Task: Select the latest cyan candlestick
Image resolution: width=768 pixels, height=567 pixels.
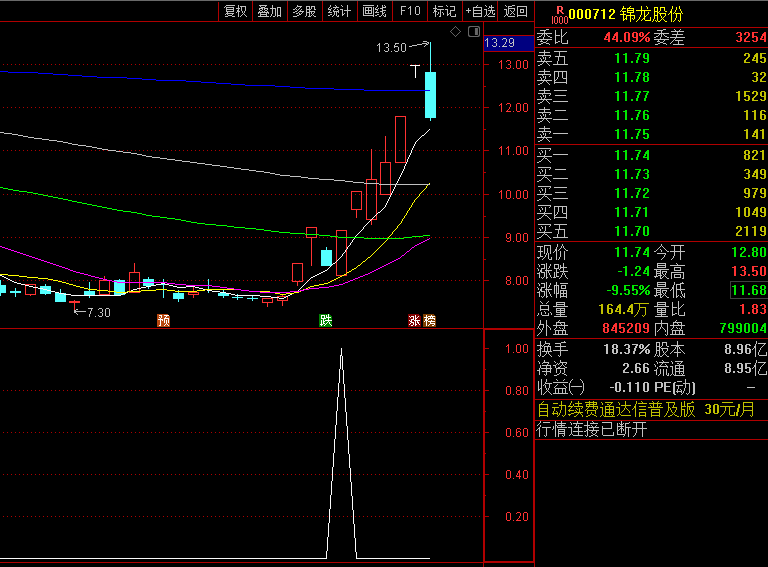Action: point(430,94)
